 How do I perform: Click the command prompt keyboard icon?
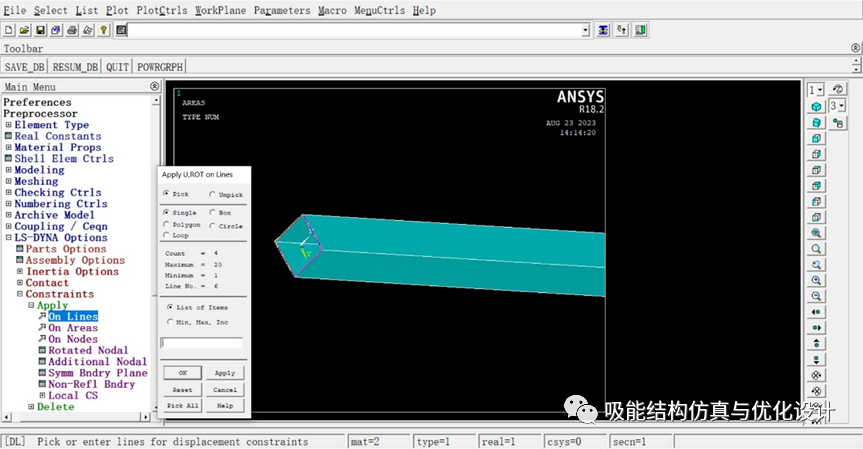[122, 30]
